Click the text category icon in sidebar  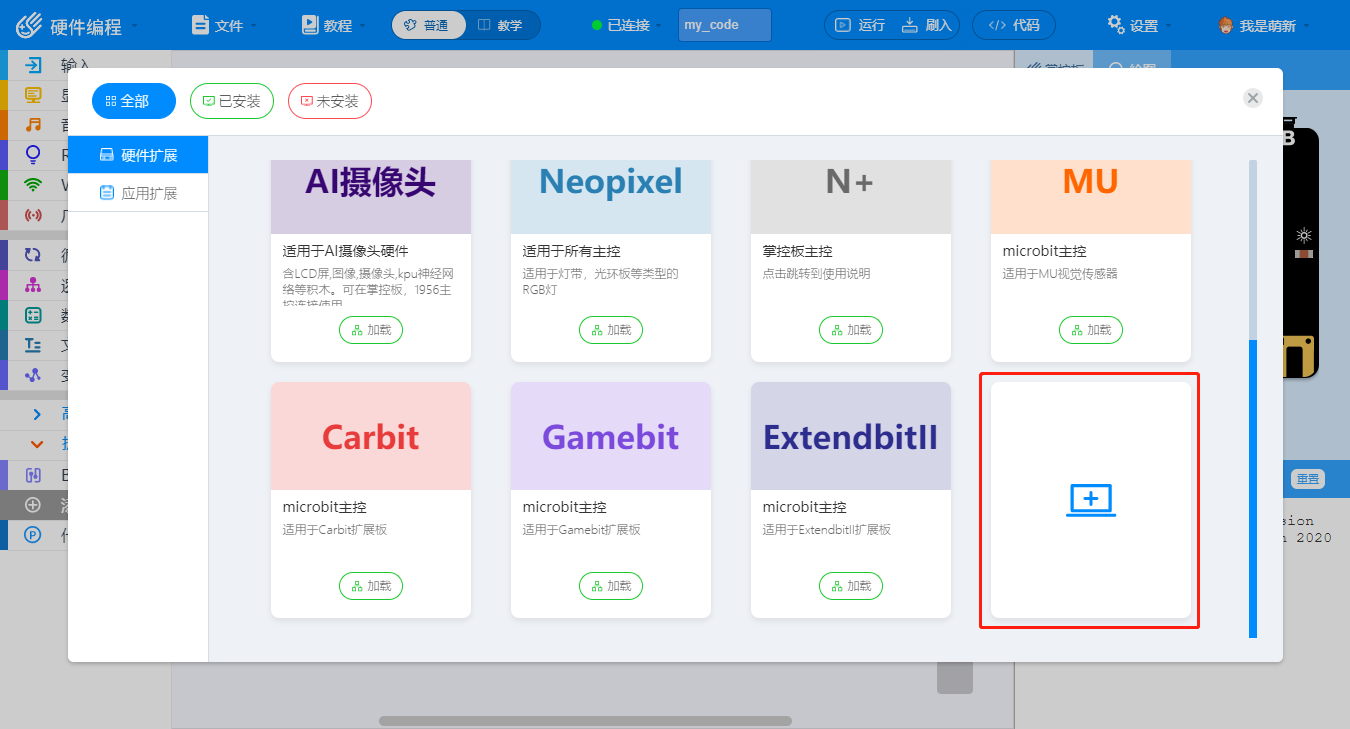34,345
